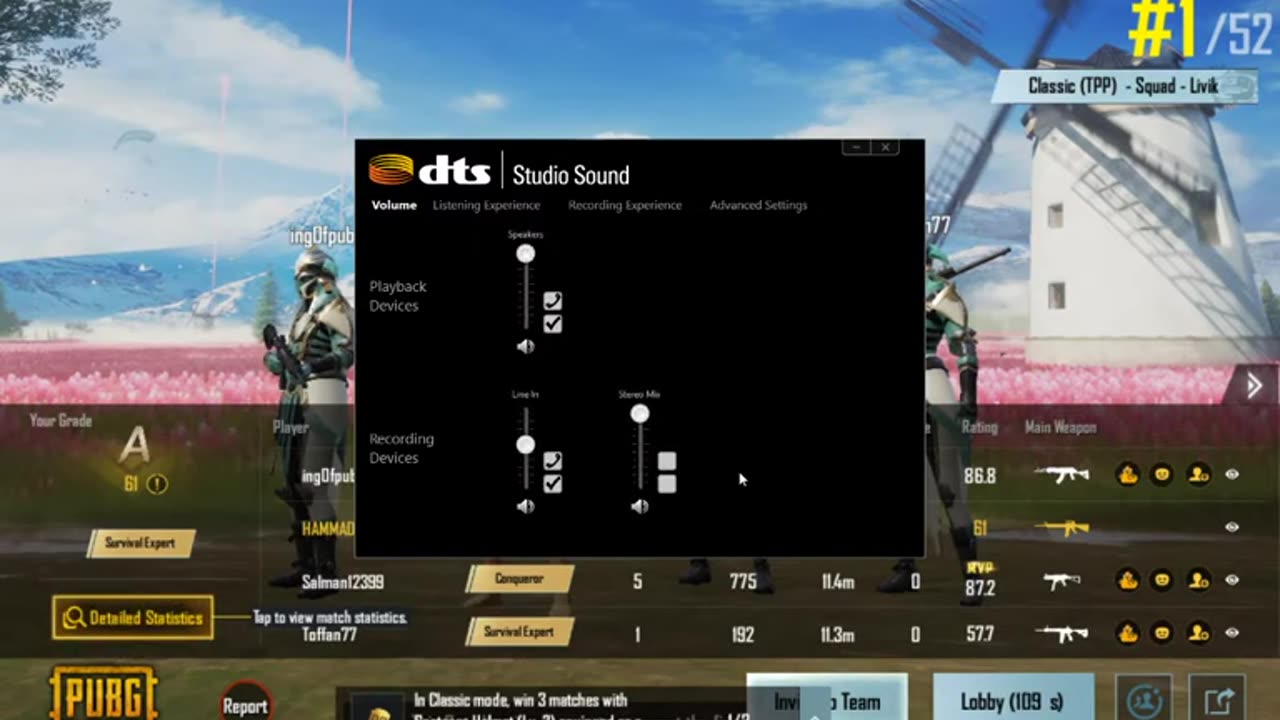Click the DTS logo in Studio Sound
This screenshot has width=1280, height=720.
(x=430, y=169)
